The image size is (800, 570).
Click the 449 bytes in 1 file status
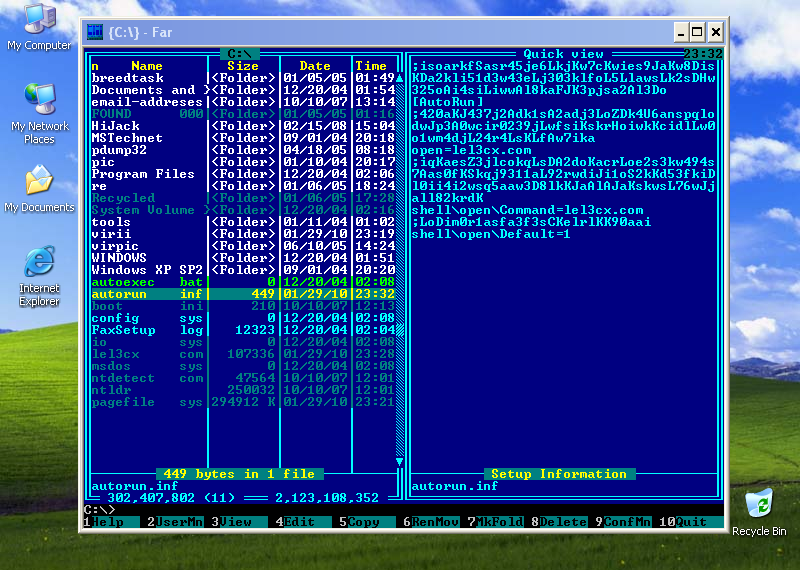(x=239, y=474)
